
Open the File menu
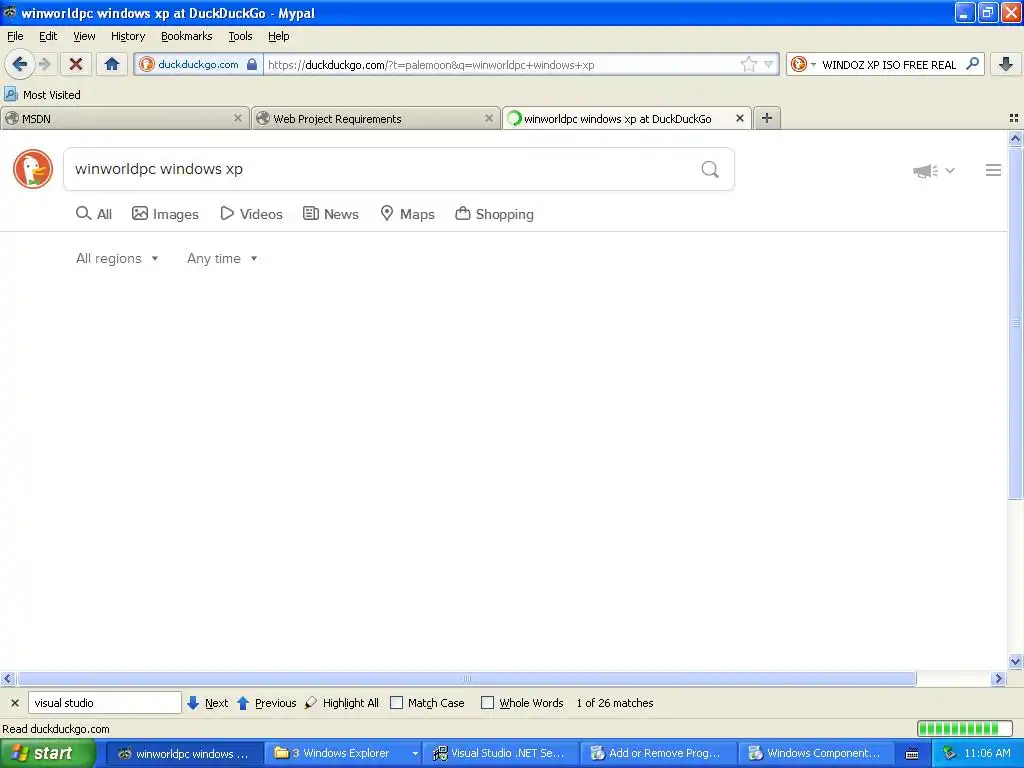(x=15, y=36)
